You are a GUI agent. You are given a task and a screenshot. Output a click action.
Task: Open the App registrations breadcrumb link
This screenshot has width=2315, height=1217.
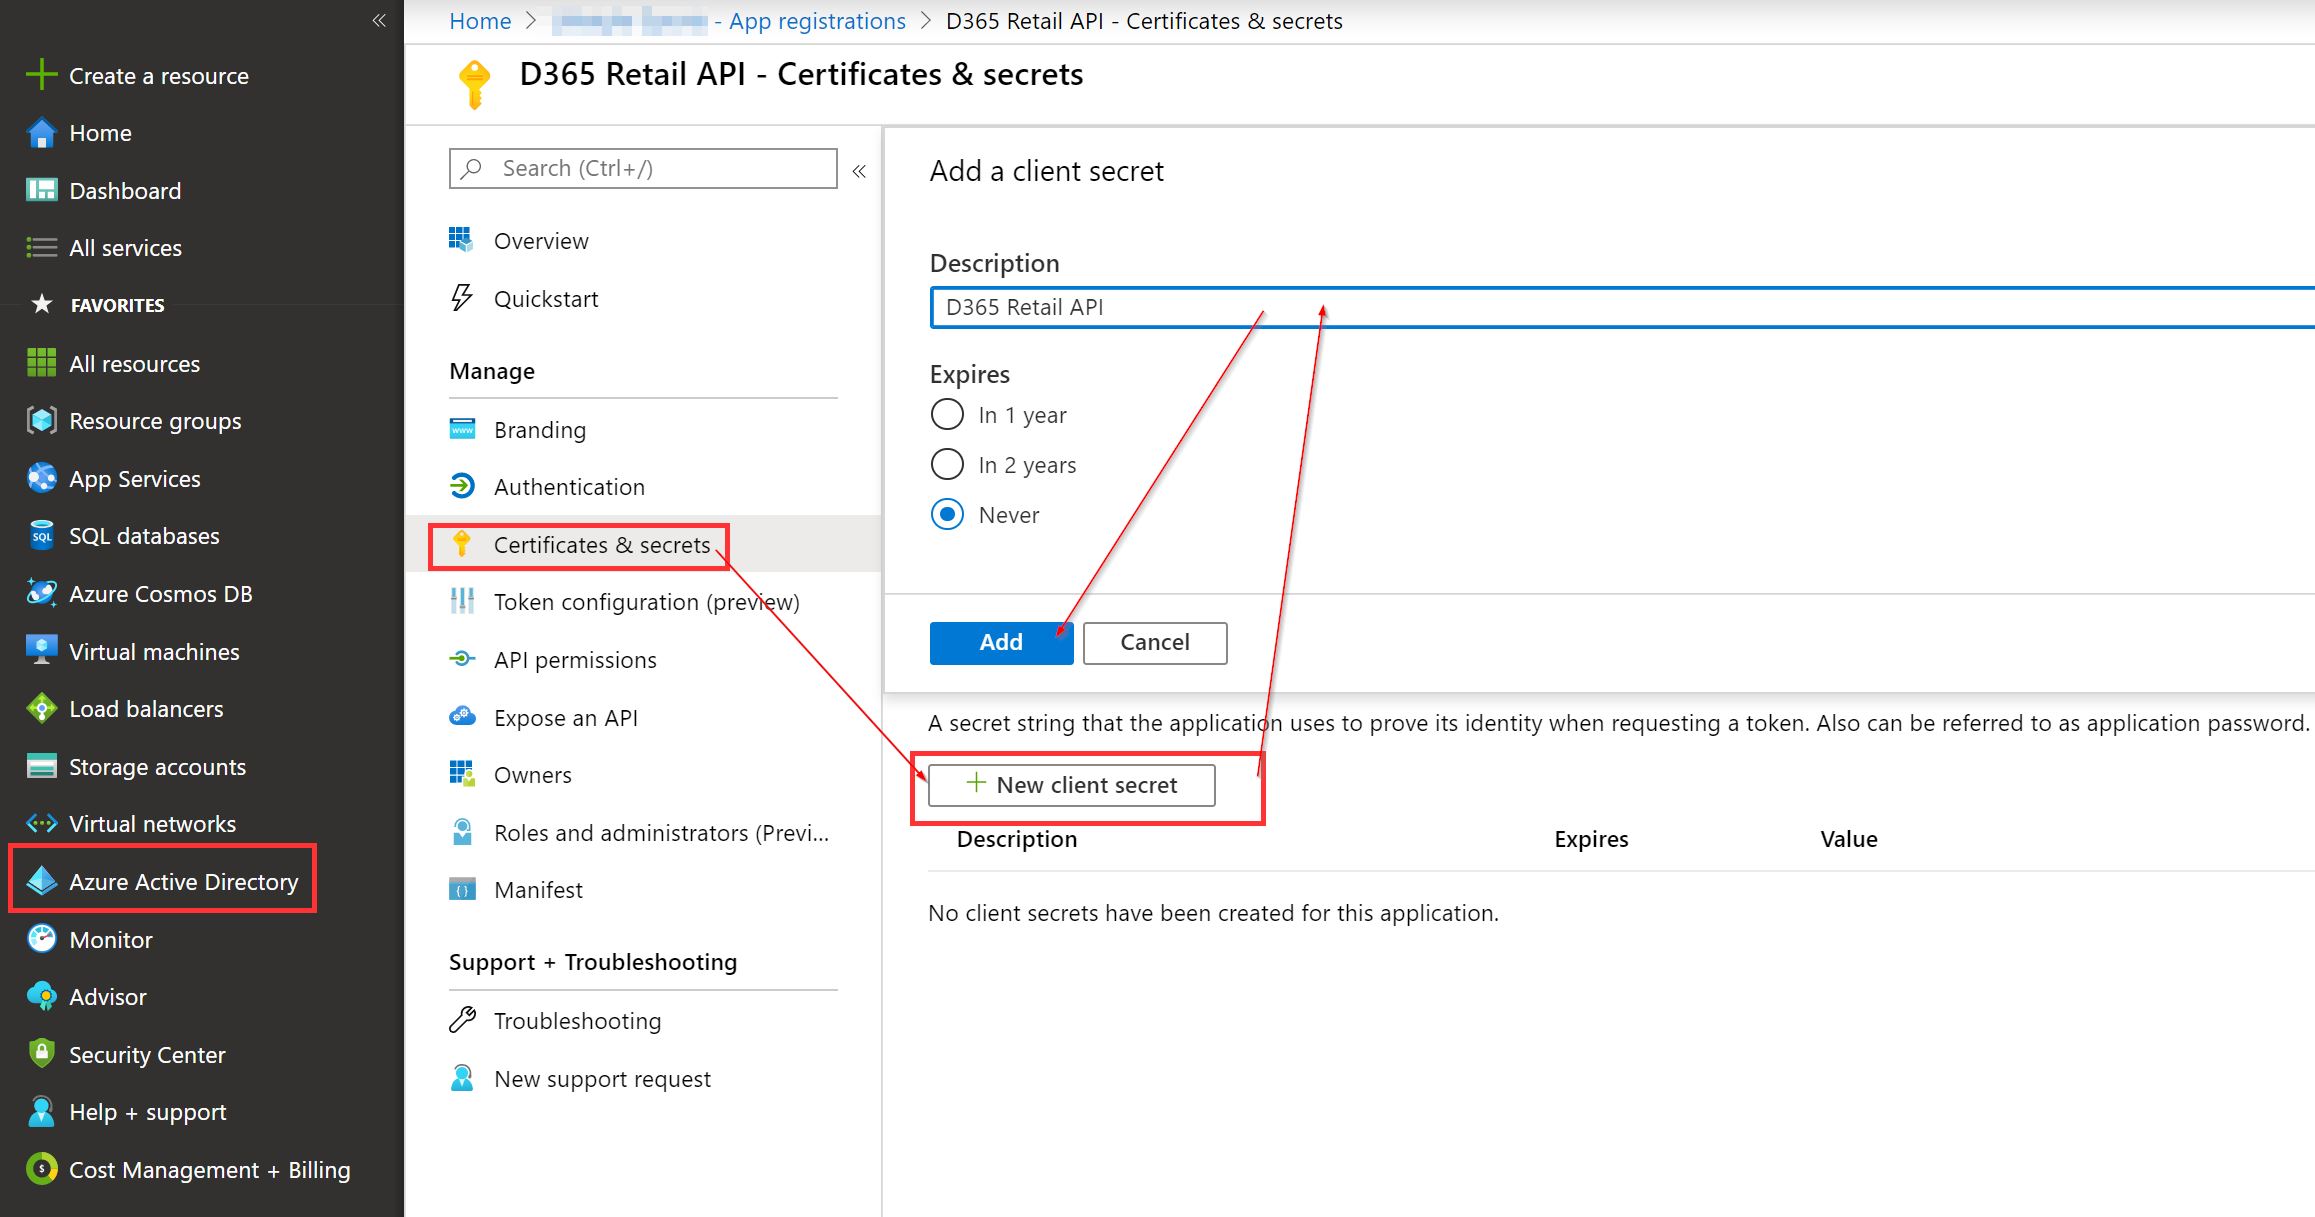[x=817, y=21]
